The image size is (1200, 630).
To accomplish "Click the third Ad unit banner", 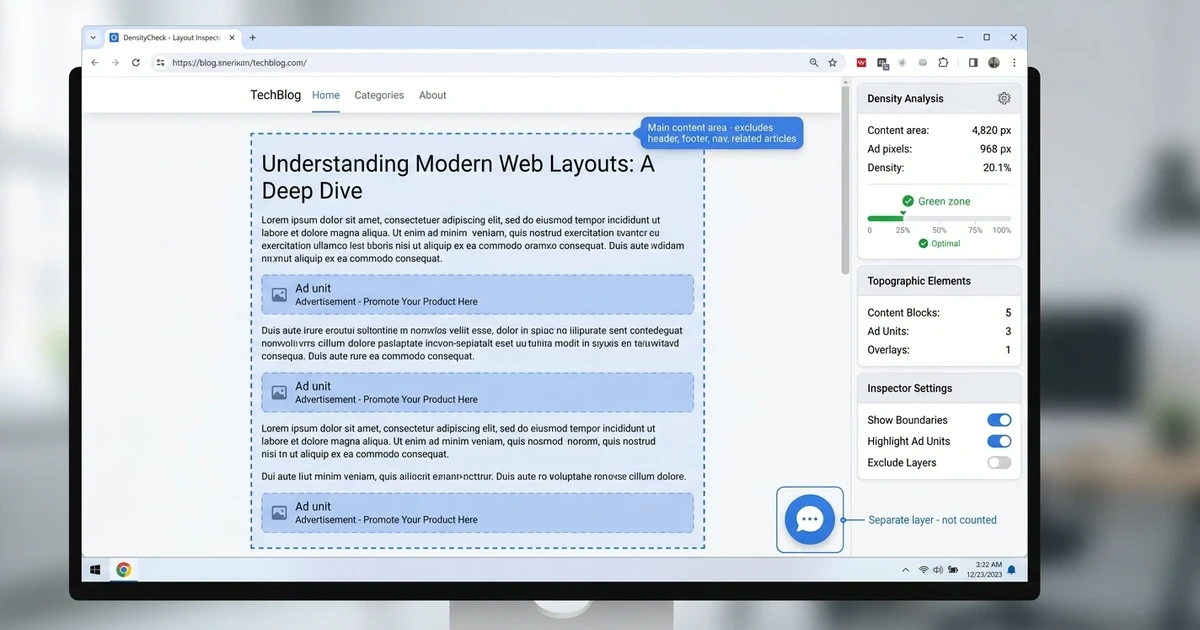I will pyautogui.click(x=477, y=513).
